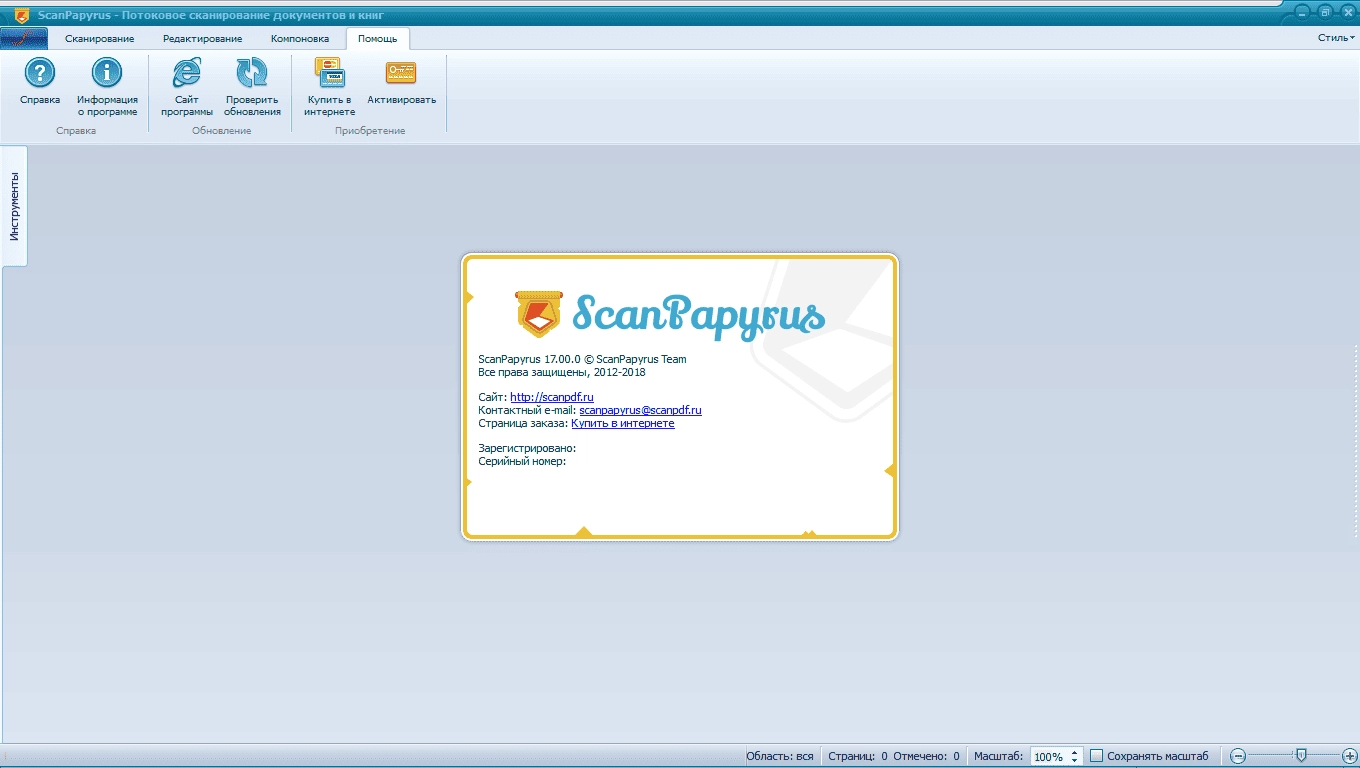
Task: Open the Стиль dropdown
Action: (x=1336, y=37)
